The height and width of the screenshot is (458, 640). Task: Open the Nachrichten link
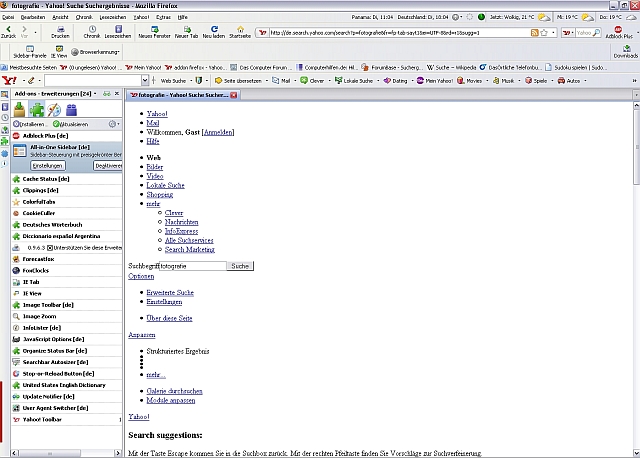[181, 222]
